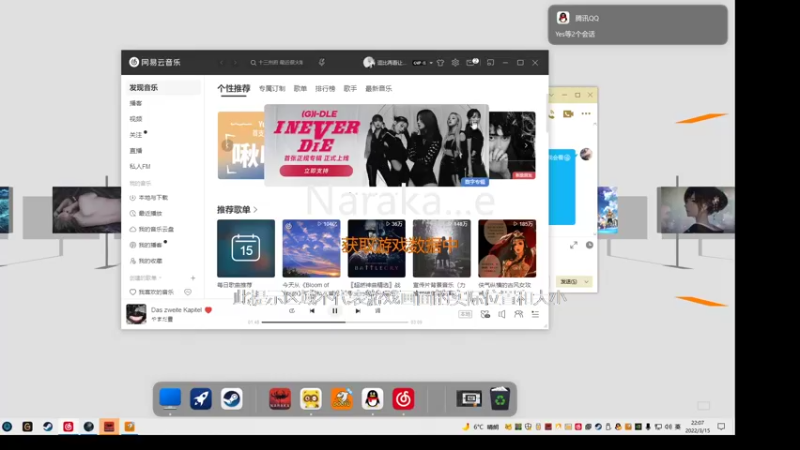Switch to mini player mode
Image resolution: width=800 pixels, height=450 pixels.
tap(490, 63)
